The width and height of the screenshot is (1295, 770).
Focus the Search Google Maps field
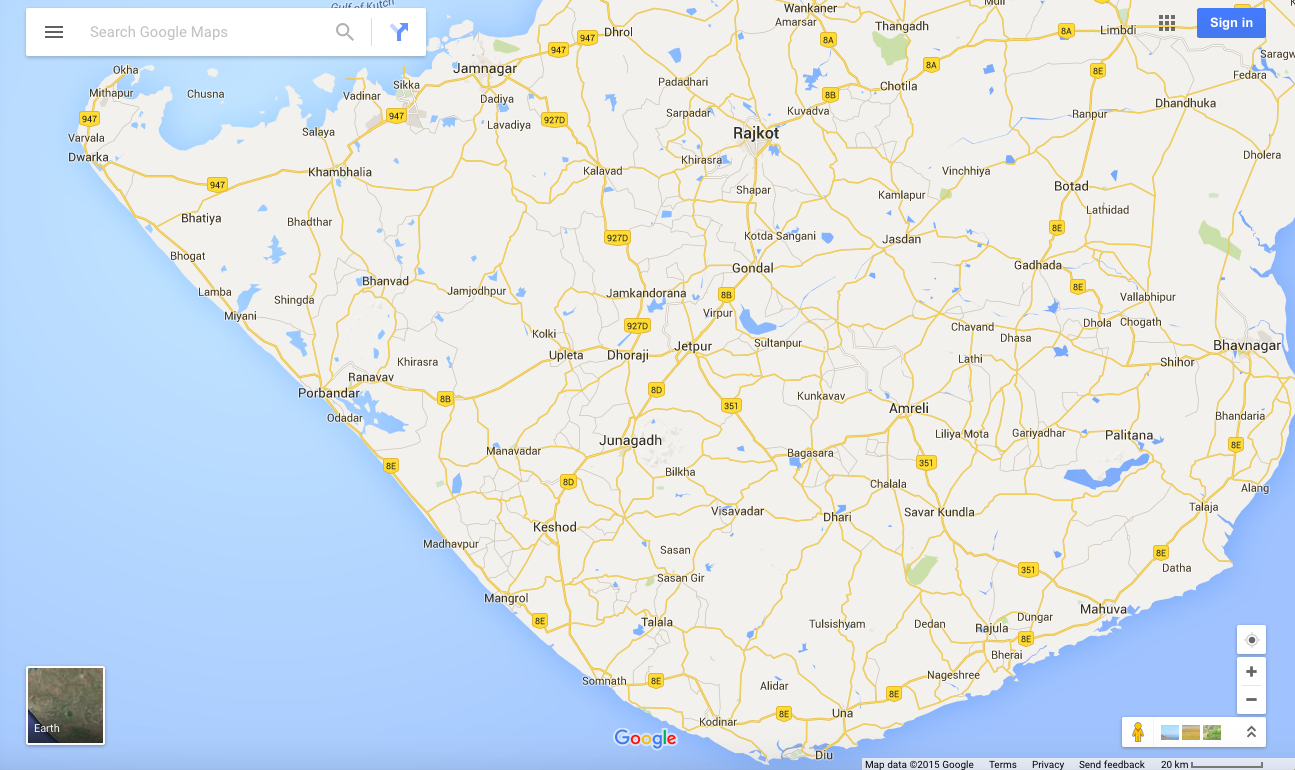(x=205, y=32)
